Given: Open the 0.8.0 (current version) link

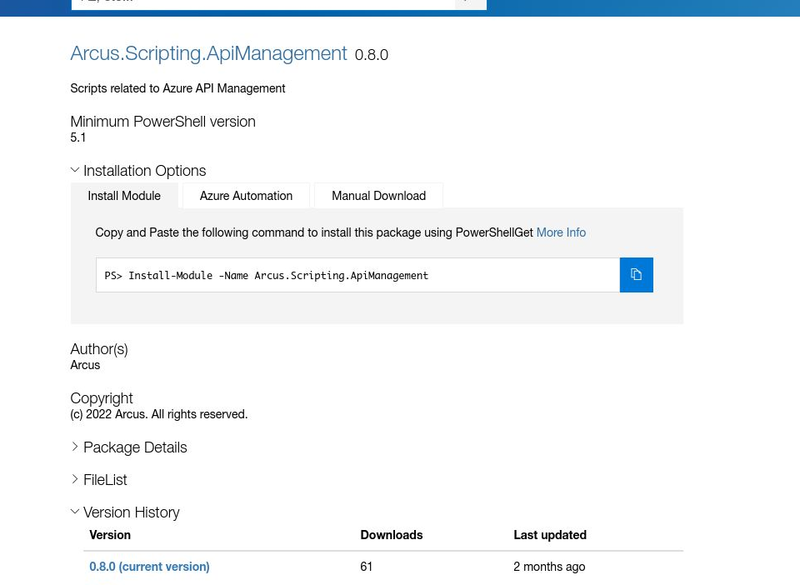Looking at the screenshot, I should click(x=149, y=567).
